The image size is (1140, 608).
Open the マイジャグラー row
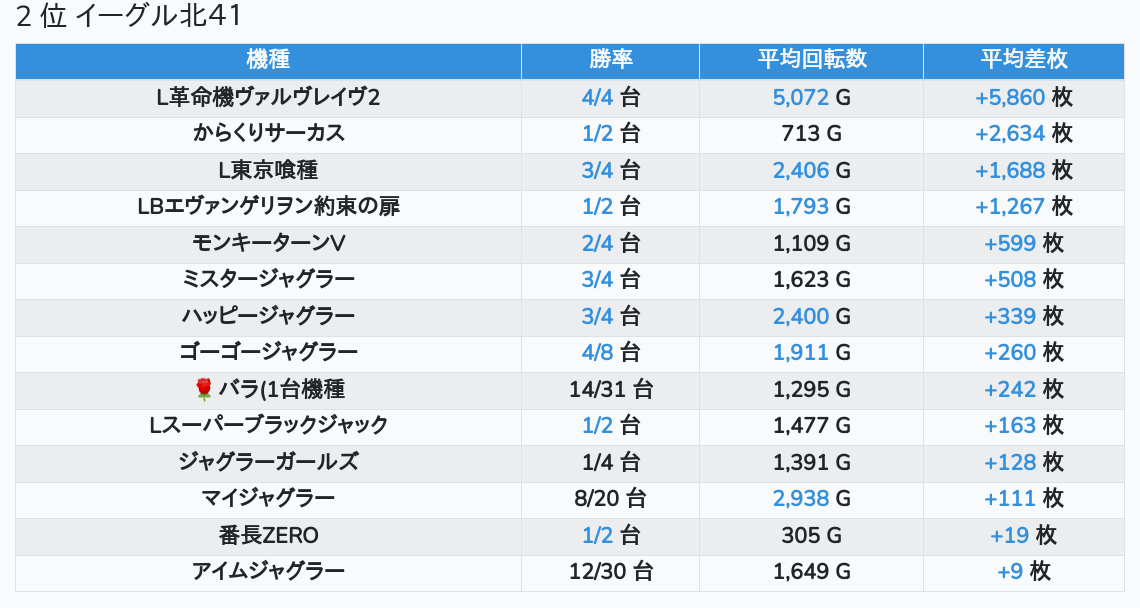tap(268, 498)
